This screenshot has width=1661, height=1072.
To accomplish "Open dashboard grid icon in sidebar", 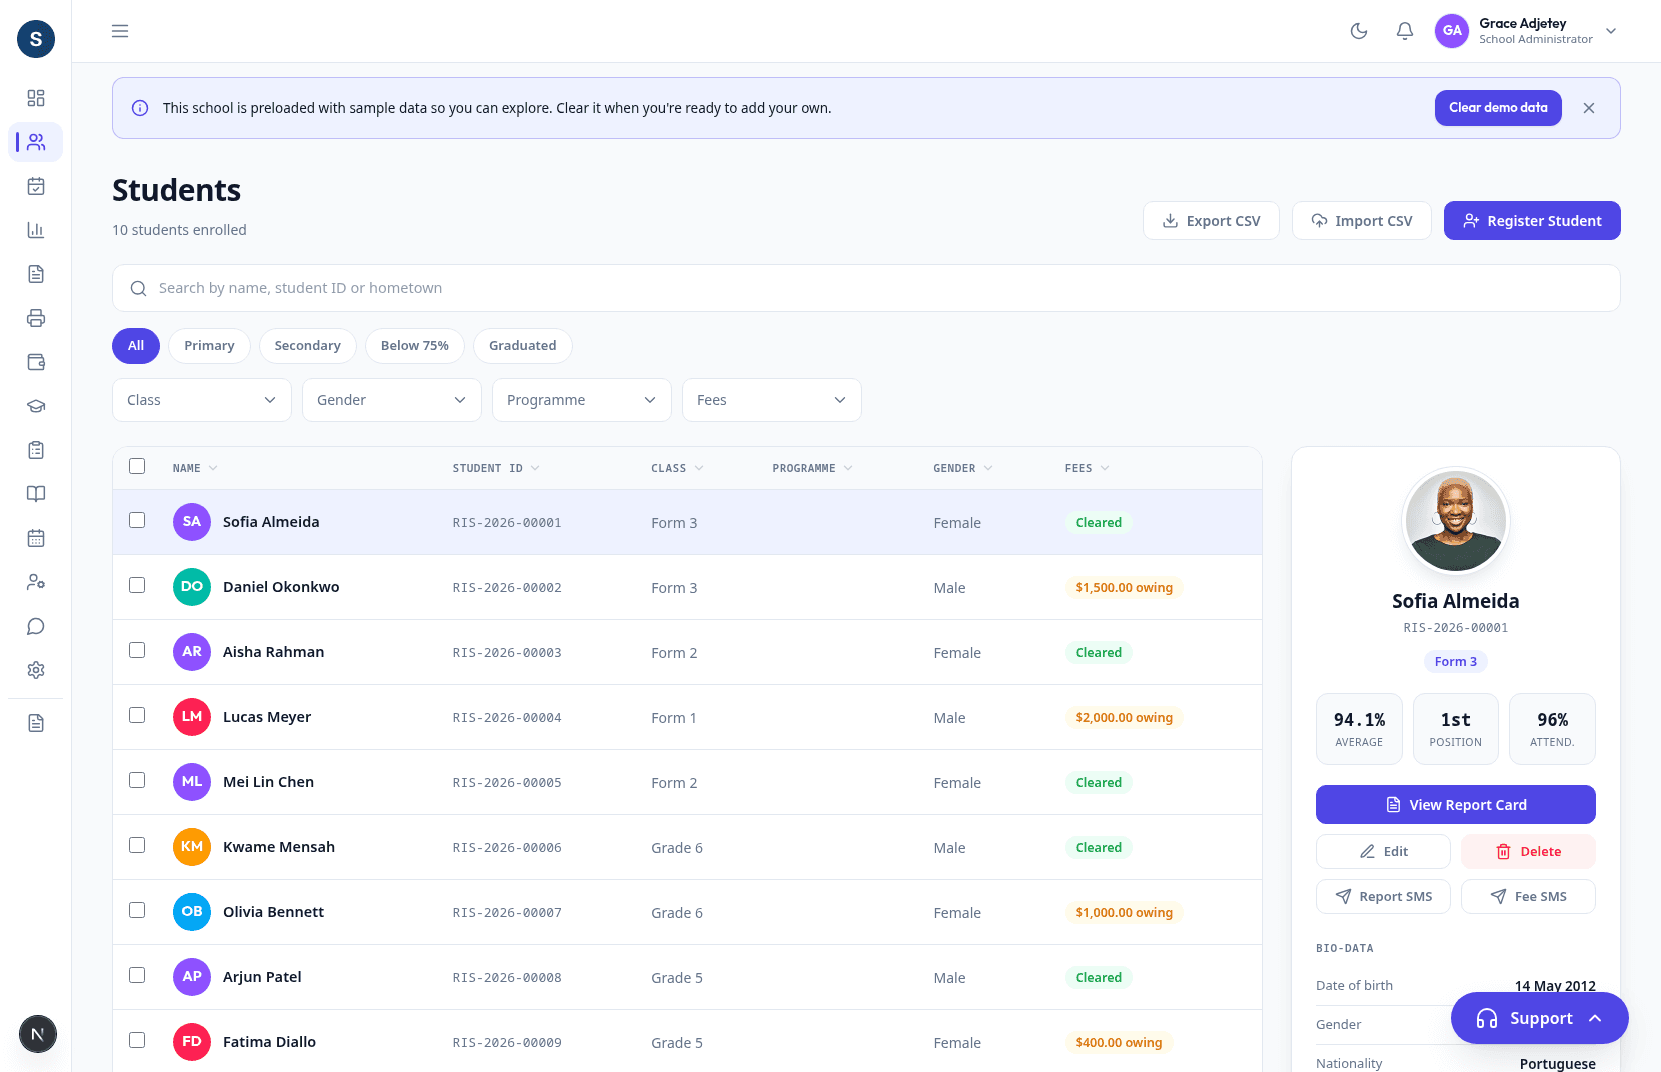I will coord(36,98).
